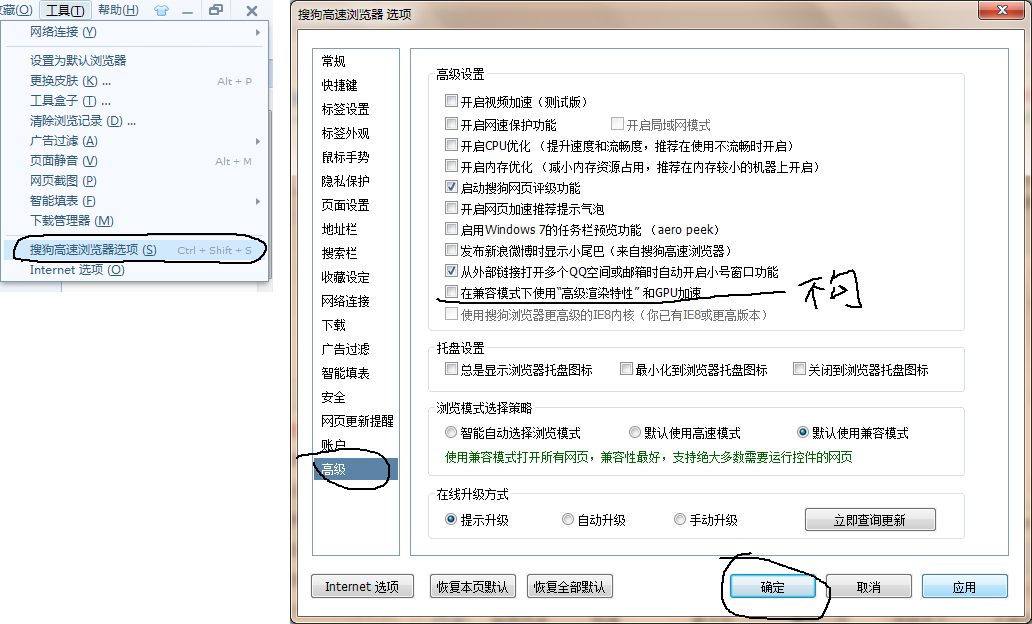Choose 自动升级 upgrade option

(567, 519)
